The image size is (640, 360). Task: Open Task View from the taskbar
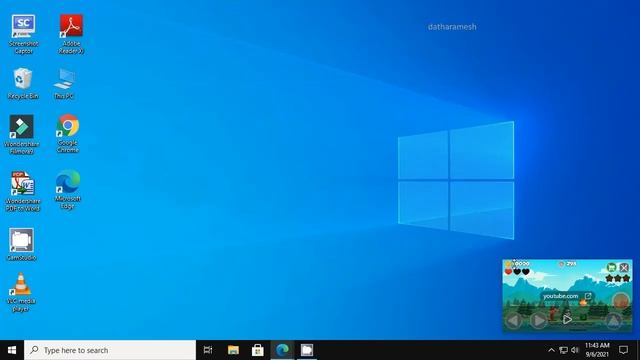(x=208, y=350)
